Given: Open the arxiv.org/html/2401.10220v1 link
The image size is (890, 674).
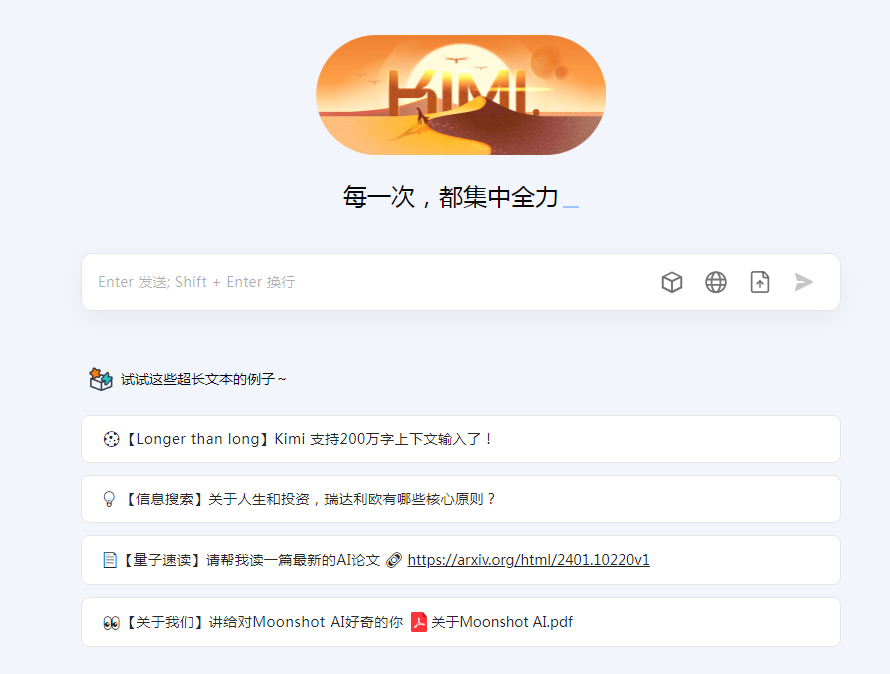Looking at the screenshot, I should pos(528,560).
